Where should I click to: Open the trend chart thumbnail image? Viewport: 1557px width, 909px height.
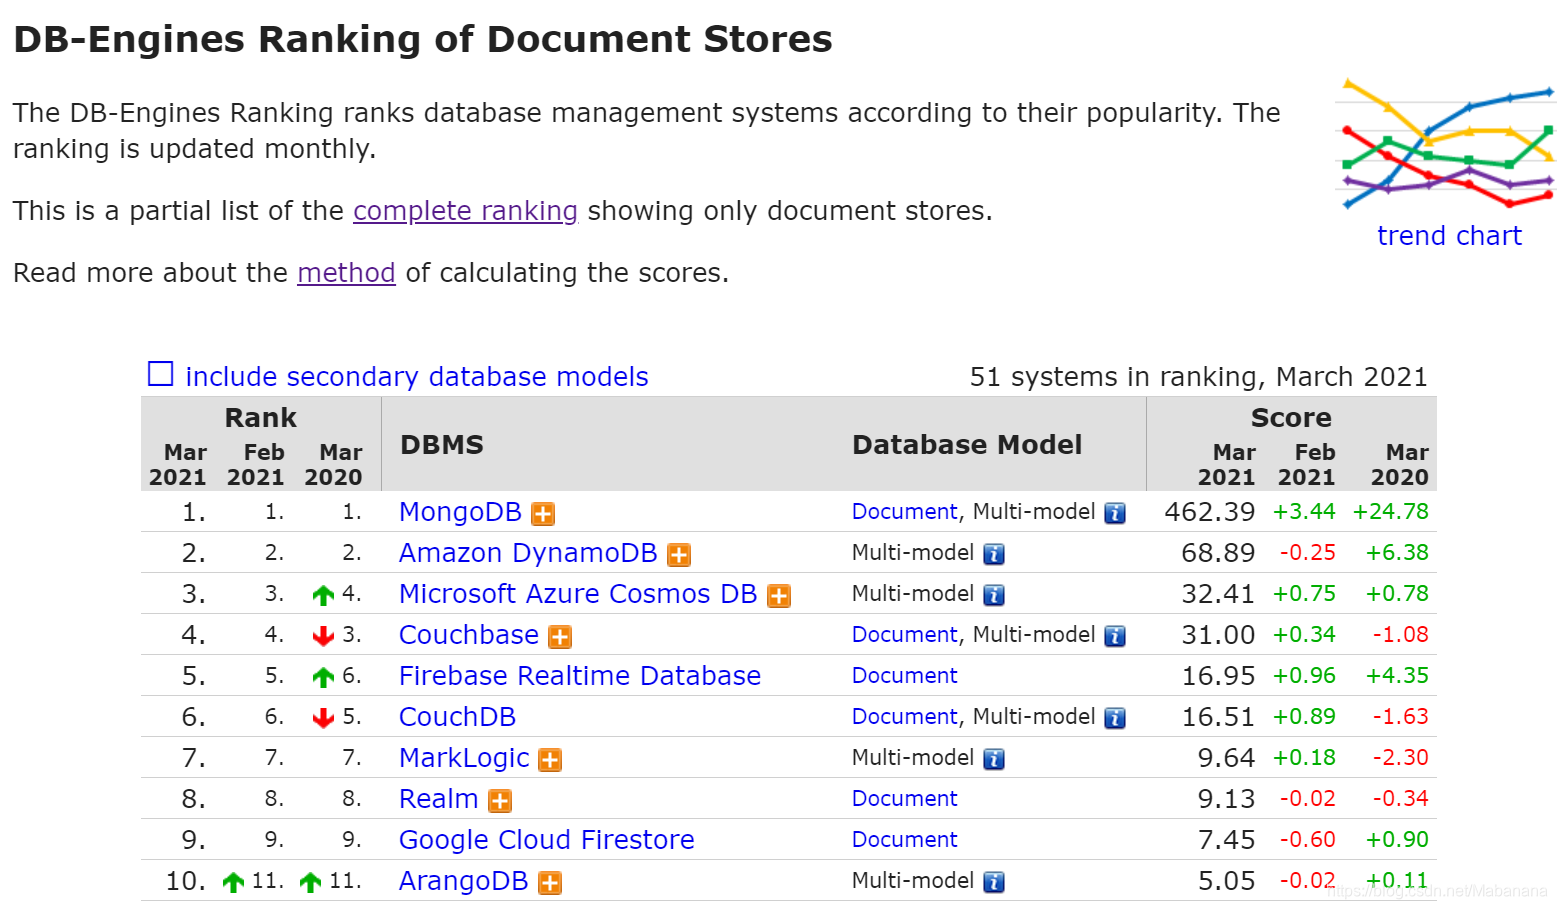tap(1448, 143)
